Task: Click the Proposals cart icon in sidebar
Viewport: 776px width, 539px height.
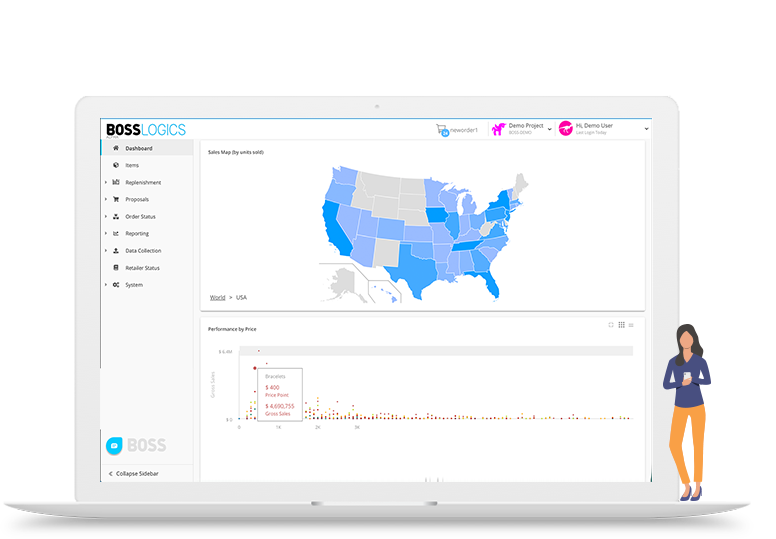Action: coord(116,199)
